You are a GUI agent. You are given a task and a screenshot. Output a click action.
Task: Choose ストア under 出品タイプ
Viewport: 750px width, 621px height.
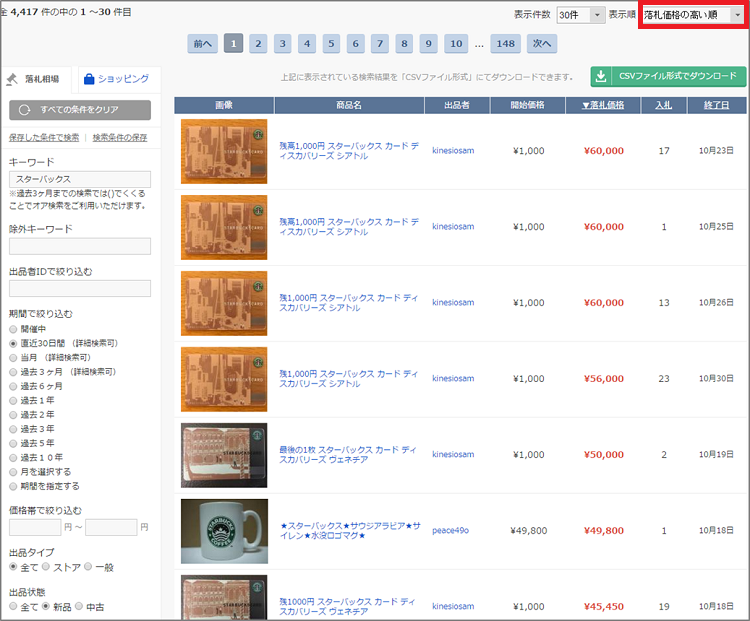(x=45, y=567)
